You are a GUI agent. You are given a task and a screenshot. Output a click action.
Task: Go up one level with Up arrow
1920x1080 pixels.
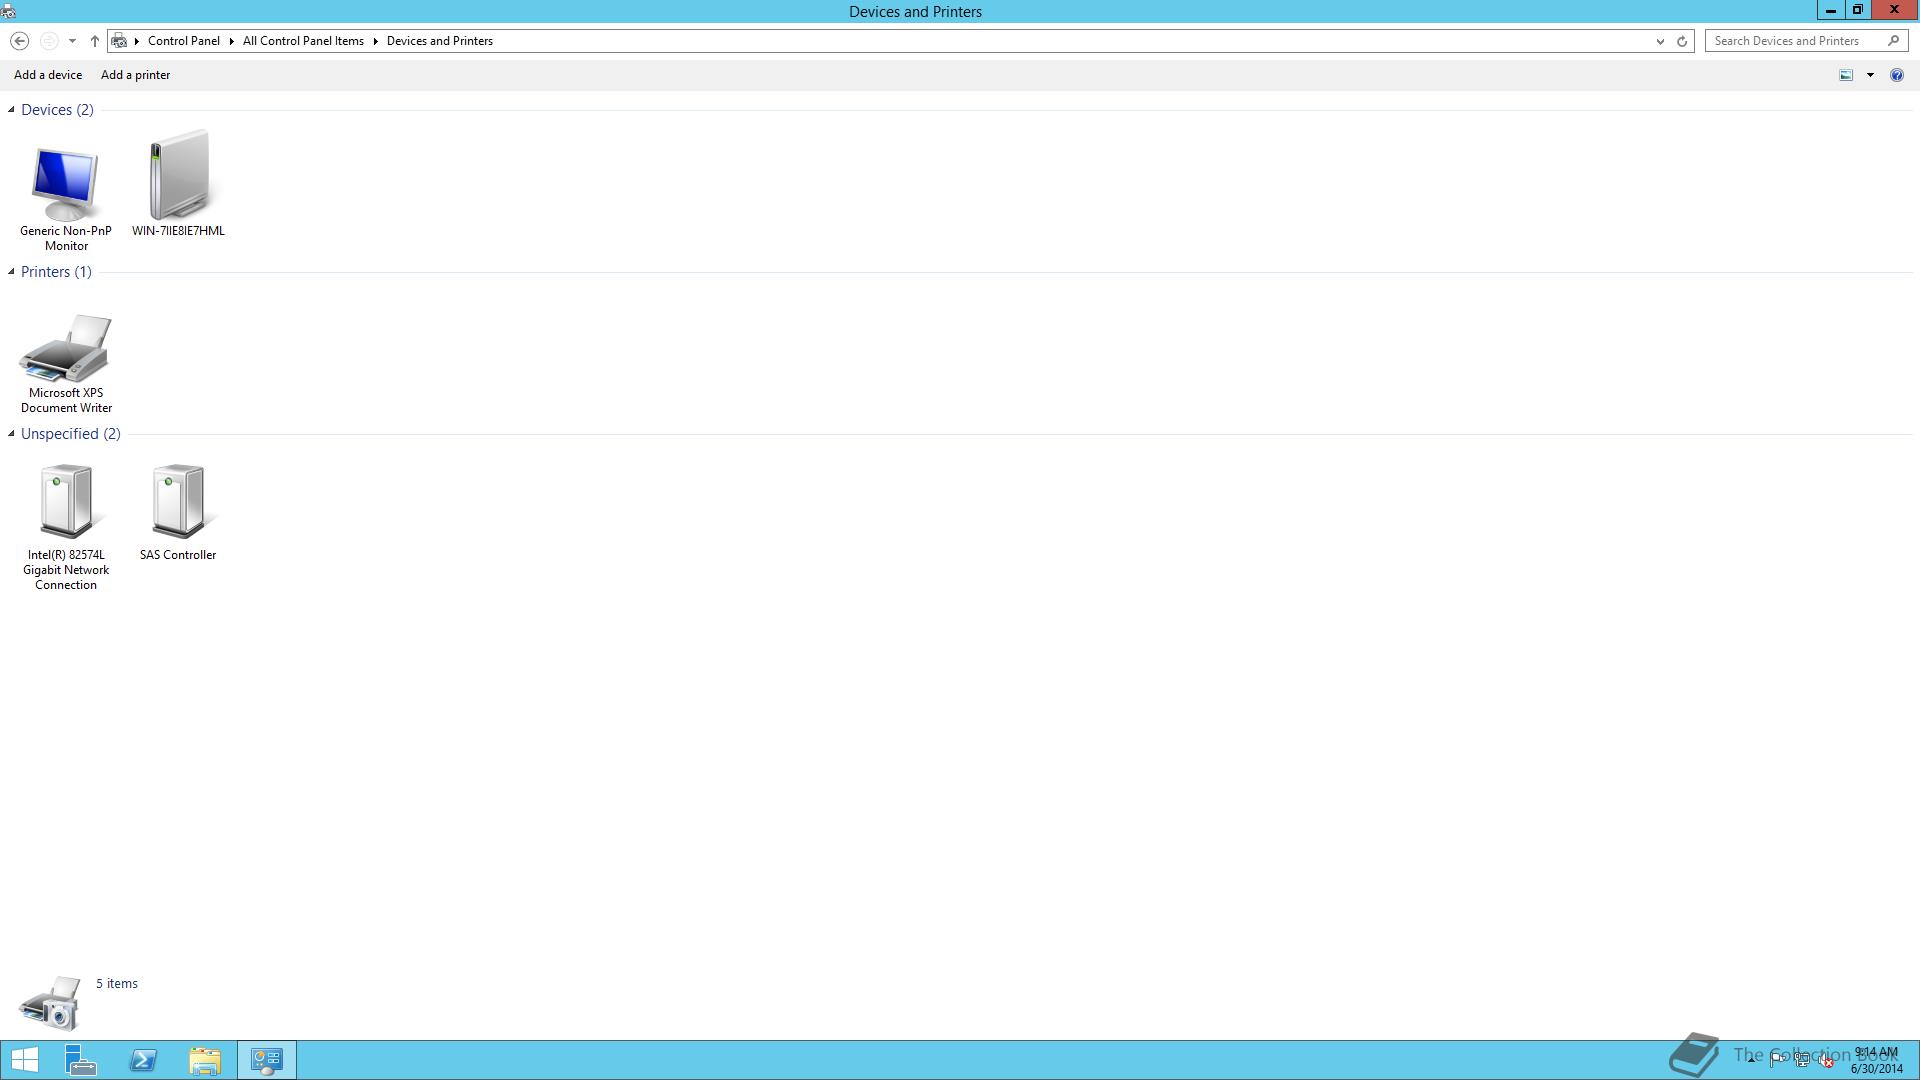tap(95, 41)
